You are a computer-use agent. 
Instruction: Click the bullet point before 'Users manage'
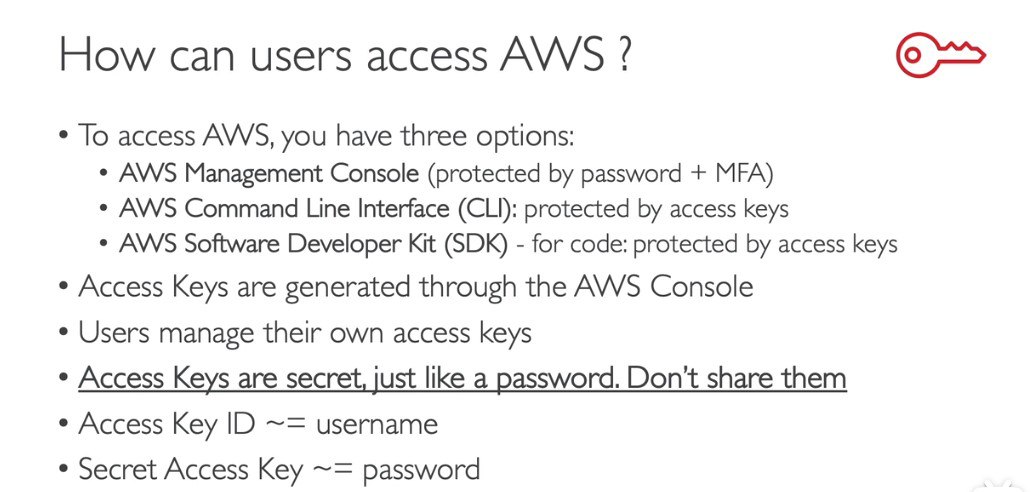64,333
